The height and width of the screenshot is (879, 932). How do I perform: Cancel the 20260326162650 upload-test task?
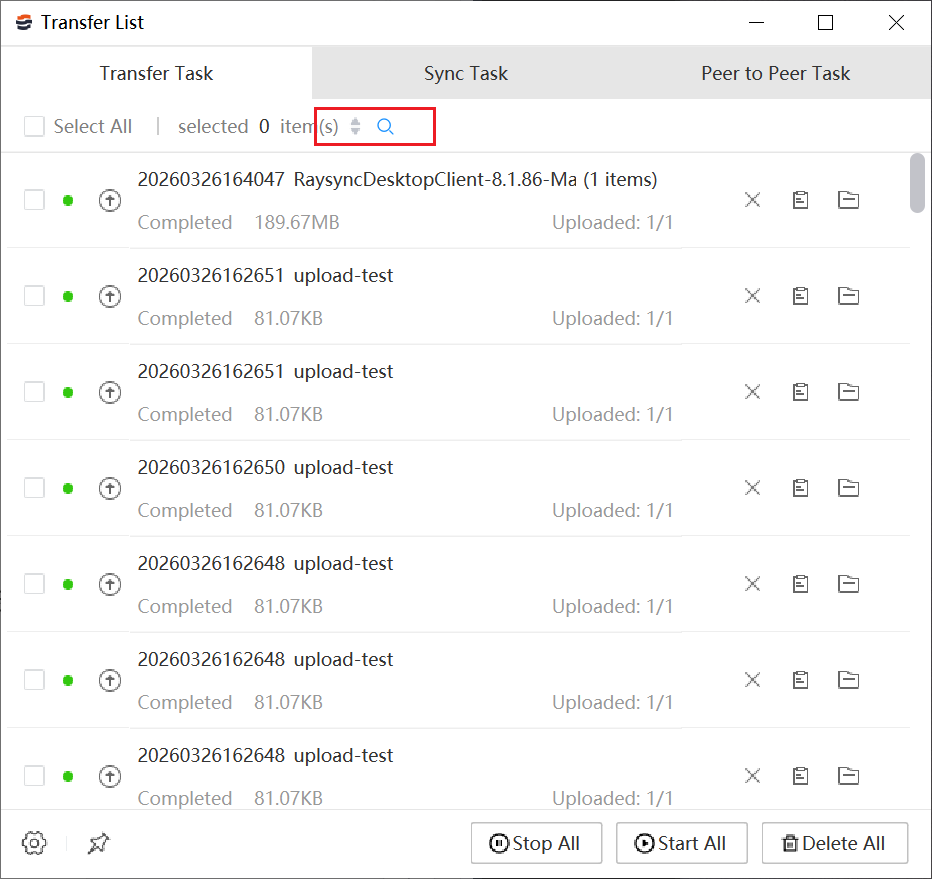[x=753, y=488]
